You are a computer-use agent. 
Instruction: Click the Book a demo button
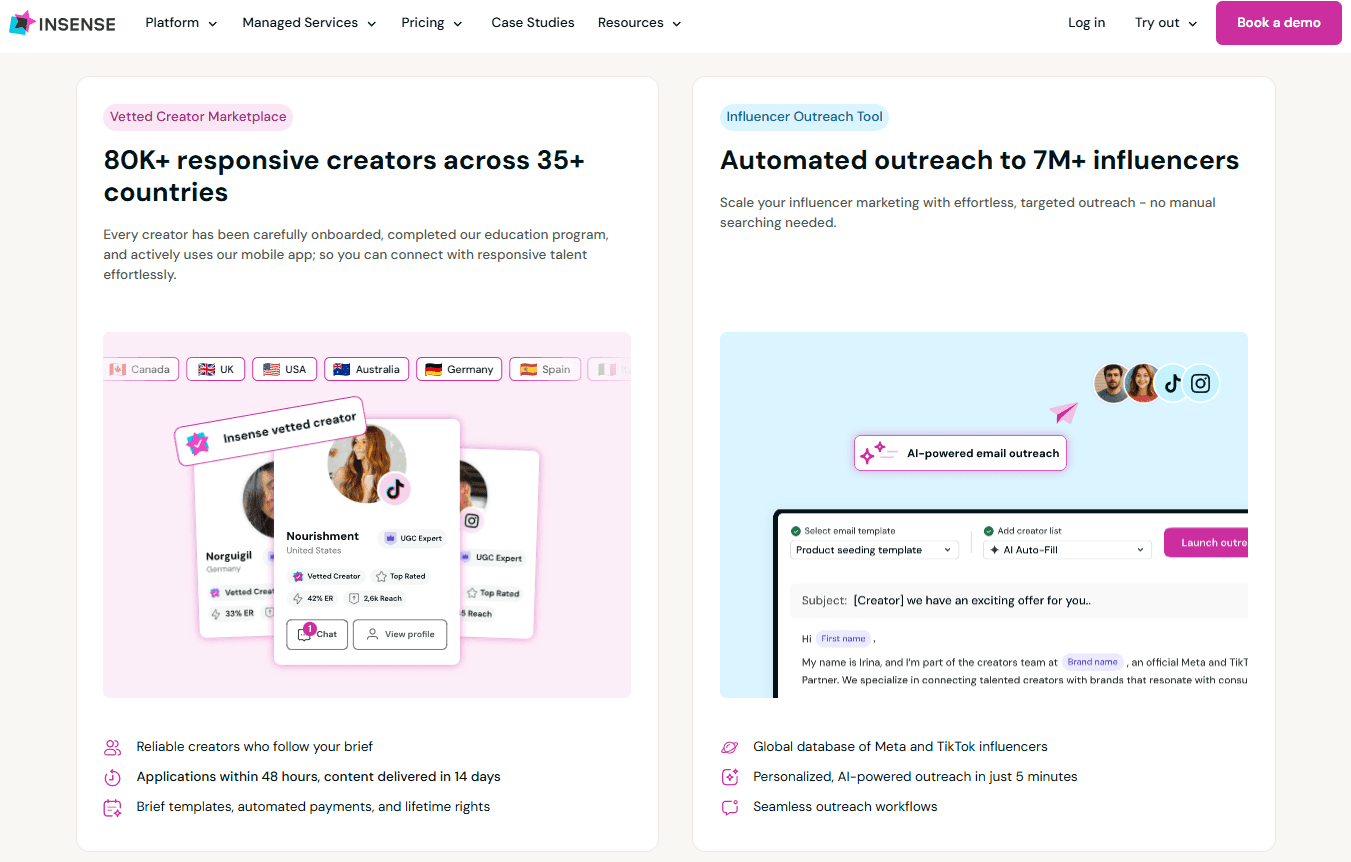(1278, 23)
